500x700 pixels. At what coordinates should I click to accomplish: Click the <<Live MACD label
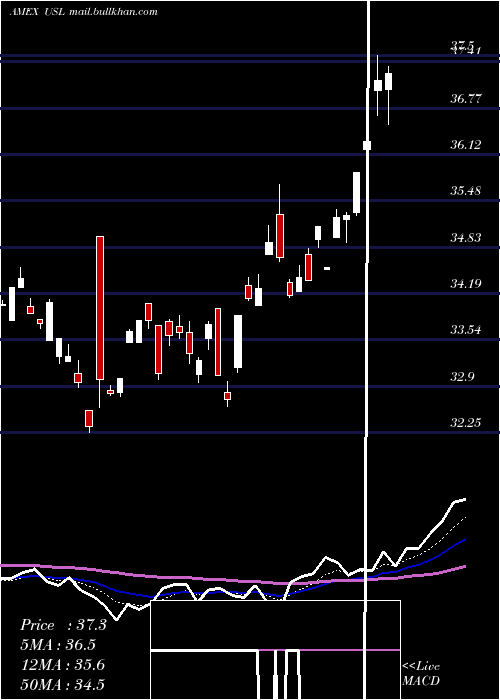click(421, 674)
